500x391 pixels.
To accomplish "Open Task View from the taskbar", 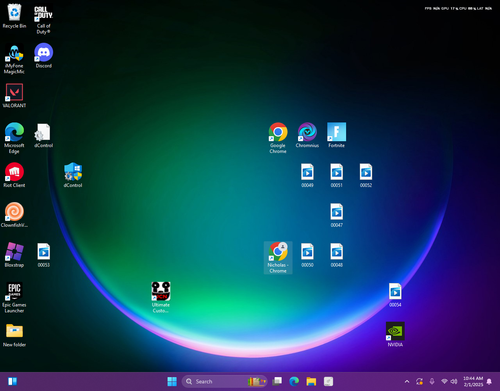I will pyautogui.click(x=277, y=381).
